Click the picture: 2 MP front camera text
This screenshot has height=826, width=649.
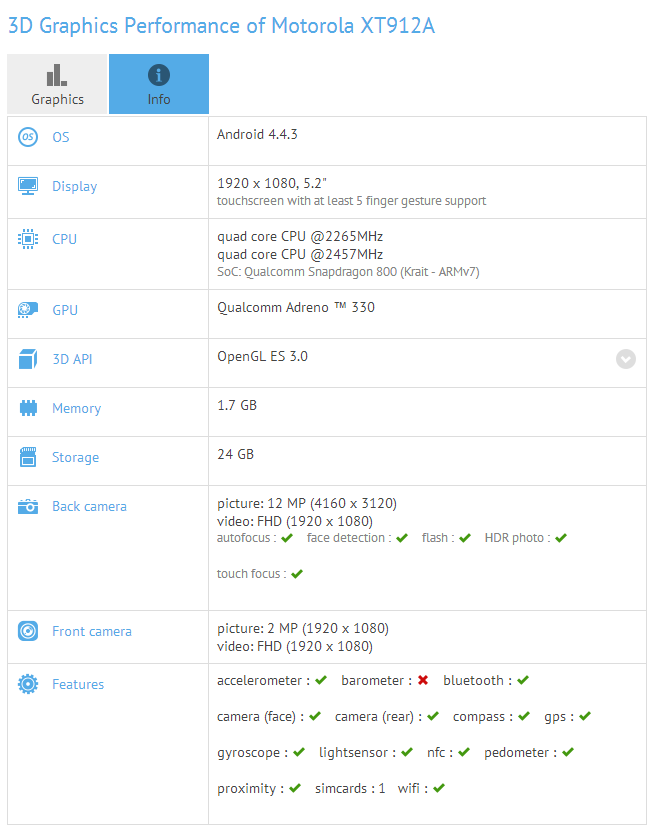pos(303,628)
